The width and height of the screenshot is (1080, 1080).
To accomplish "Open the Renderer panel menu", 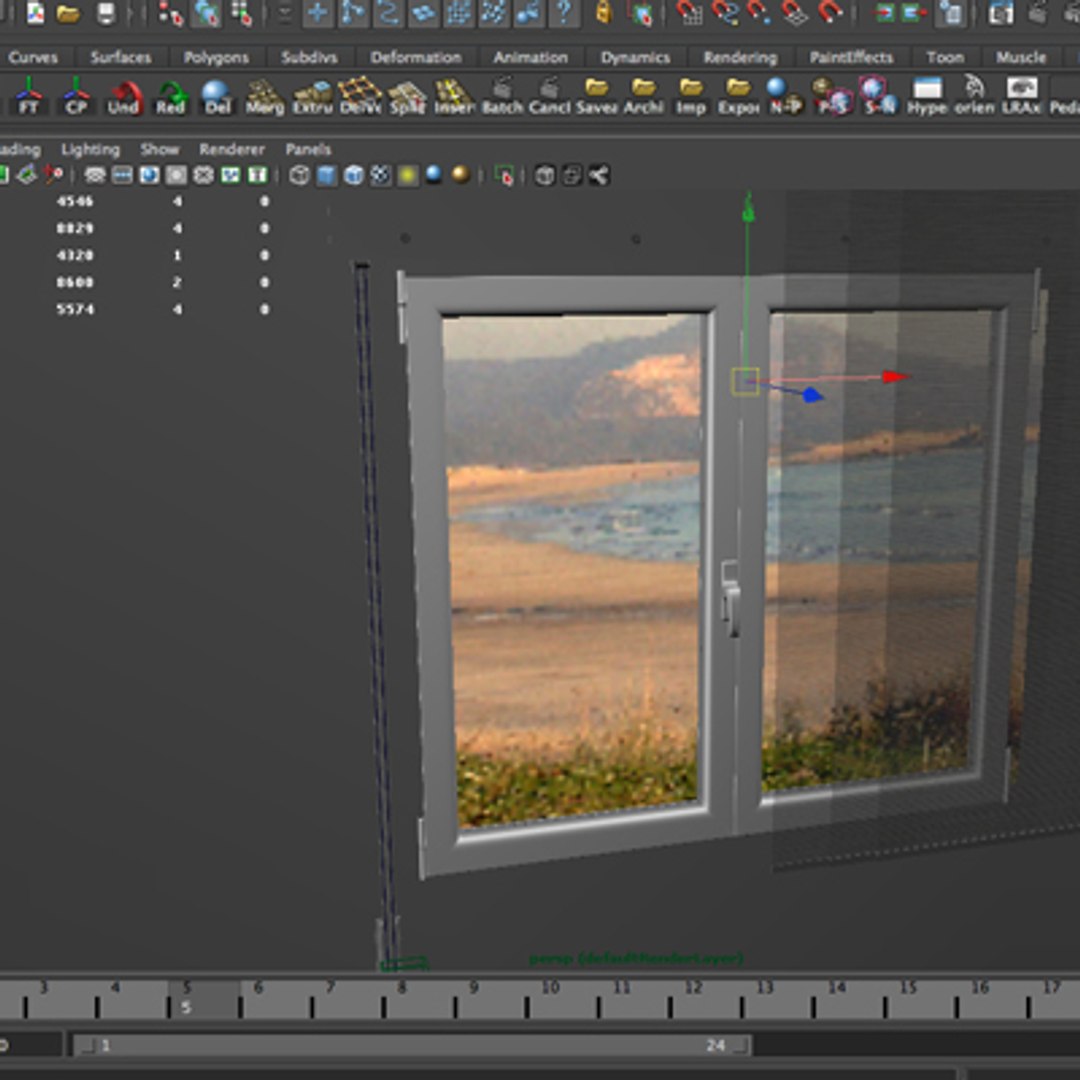I will click(x=232, y=149).
